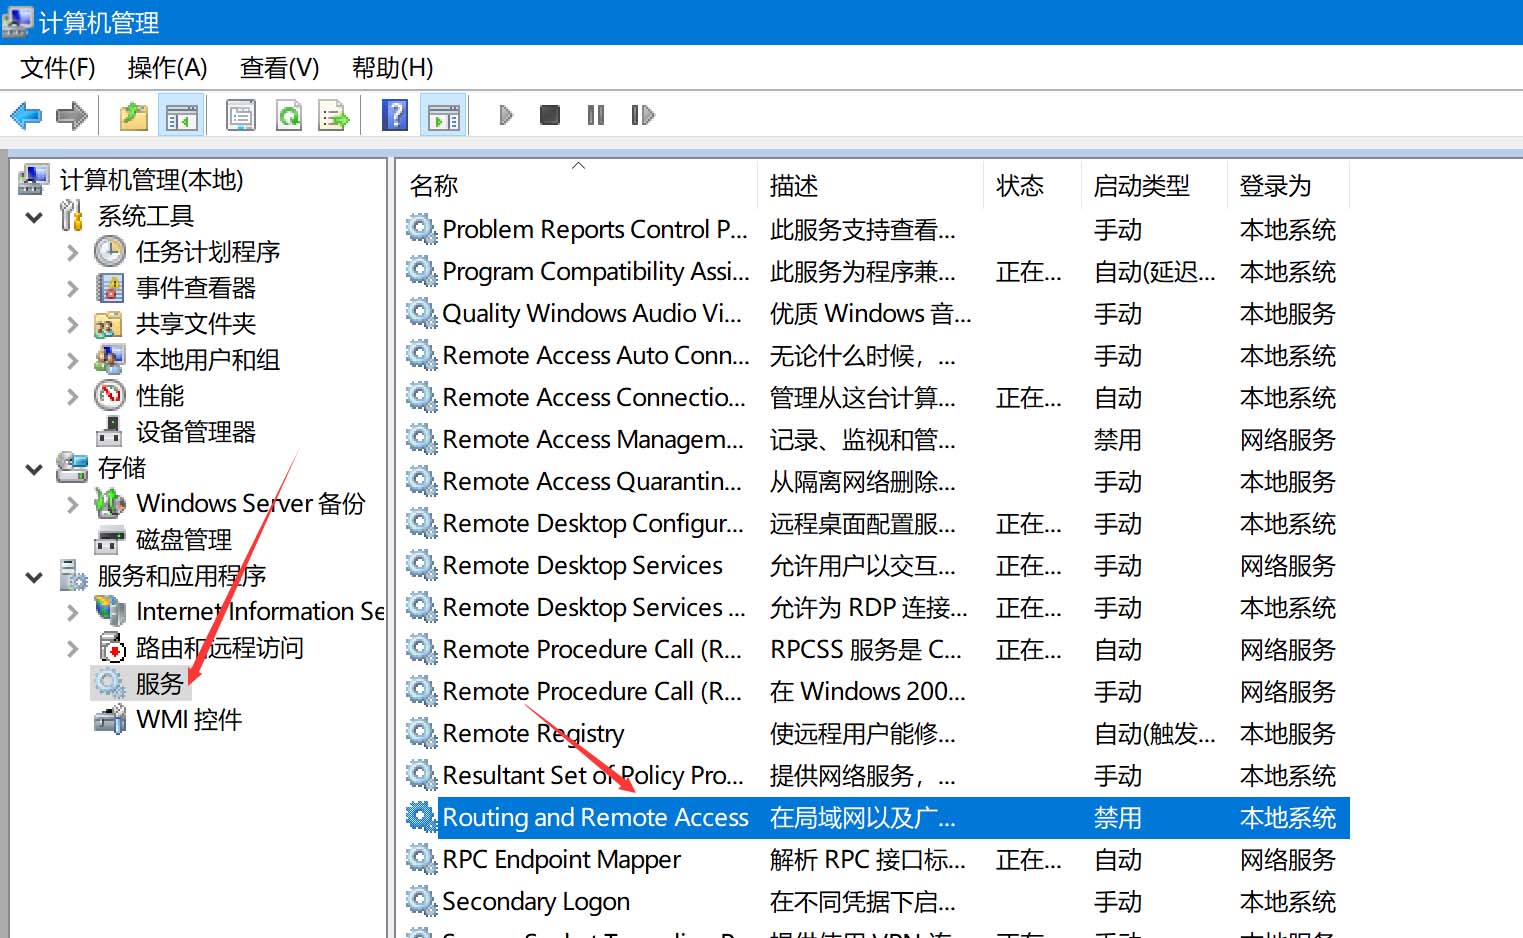This screenshot has height=938, width=1523.
Task: Click the Export list toolbar icon
Action: (334, 116)
